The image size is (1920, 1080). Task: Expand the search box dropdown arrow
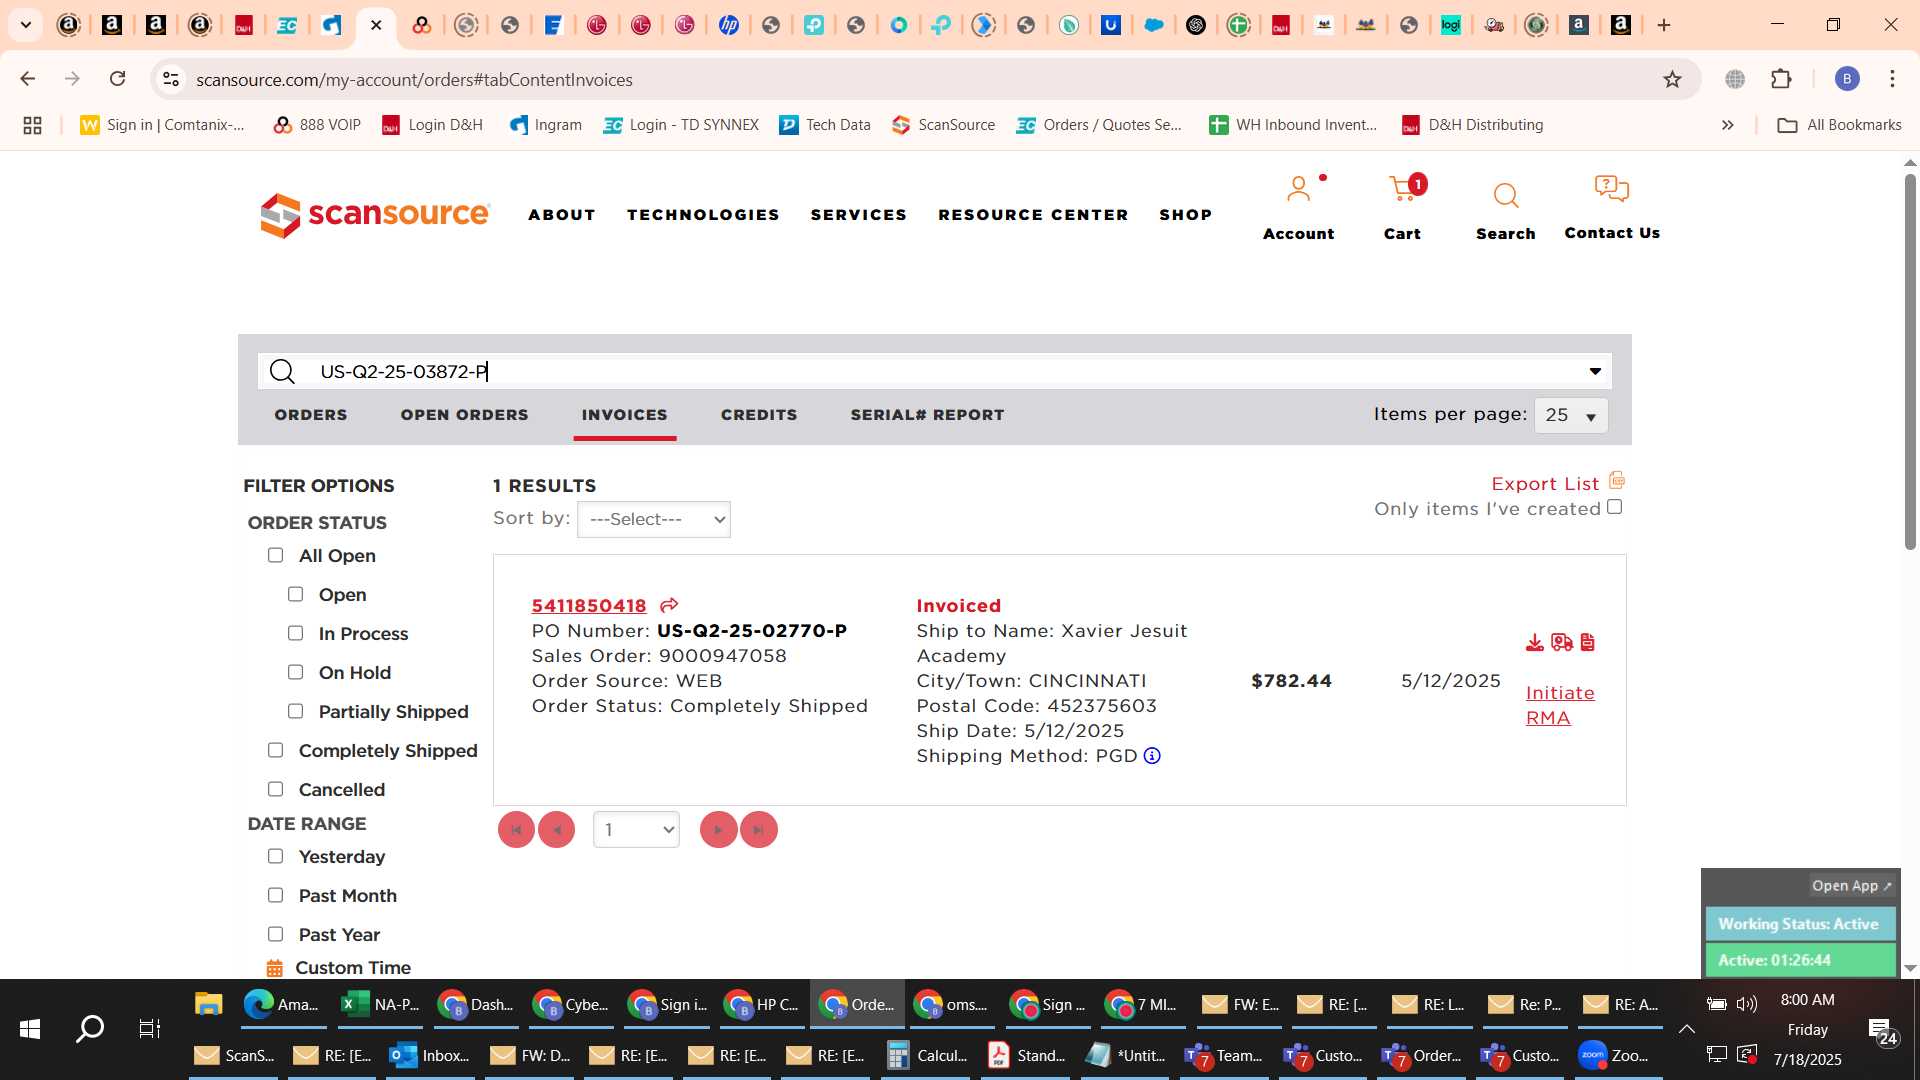1595,372
